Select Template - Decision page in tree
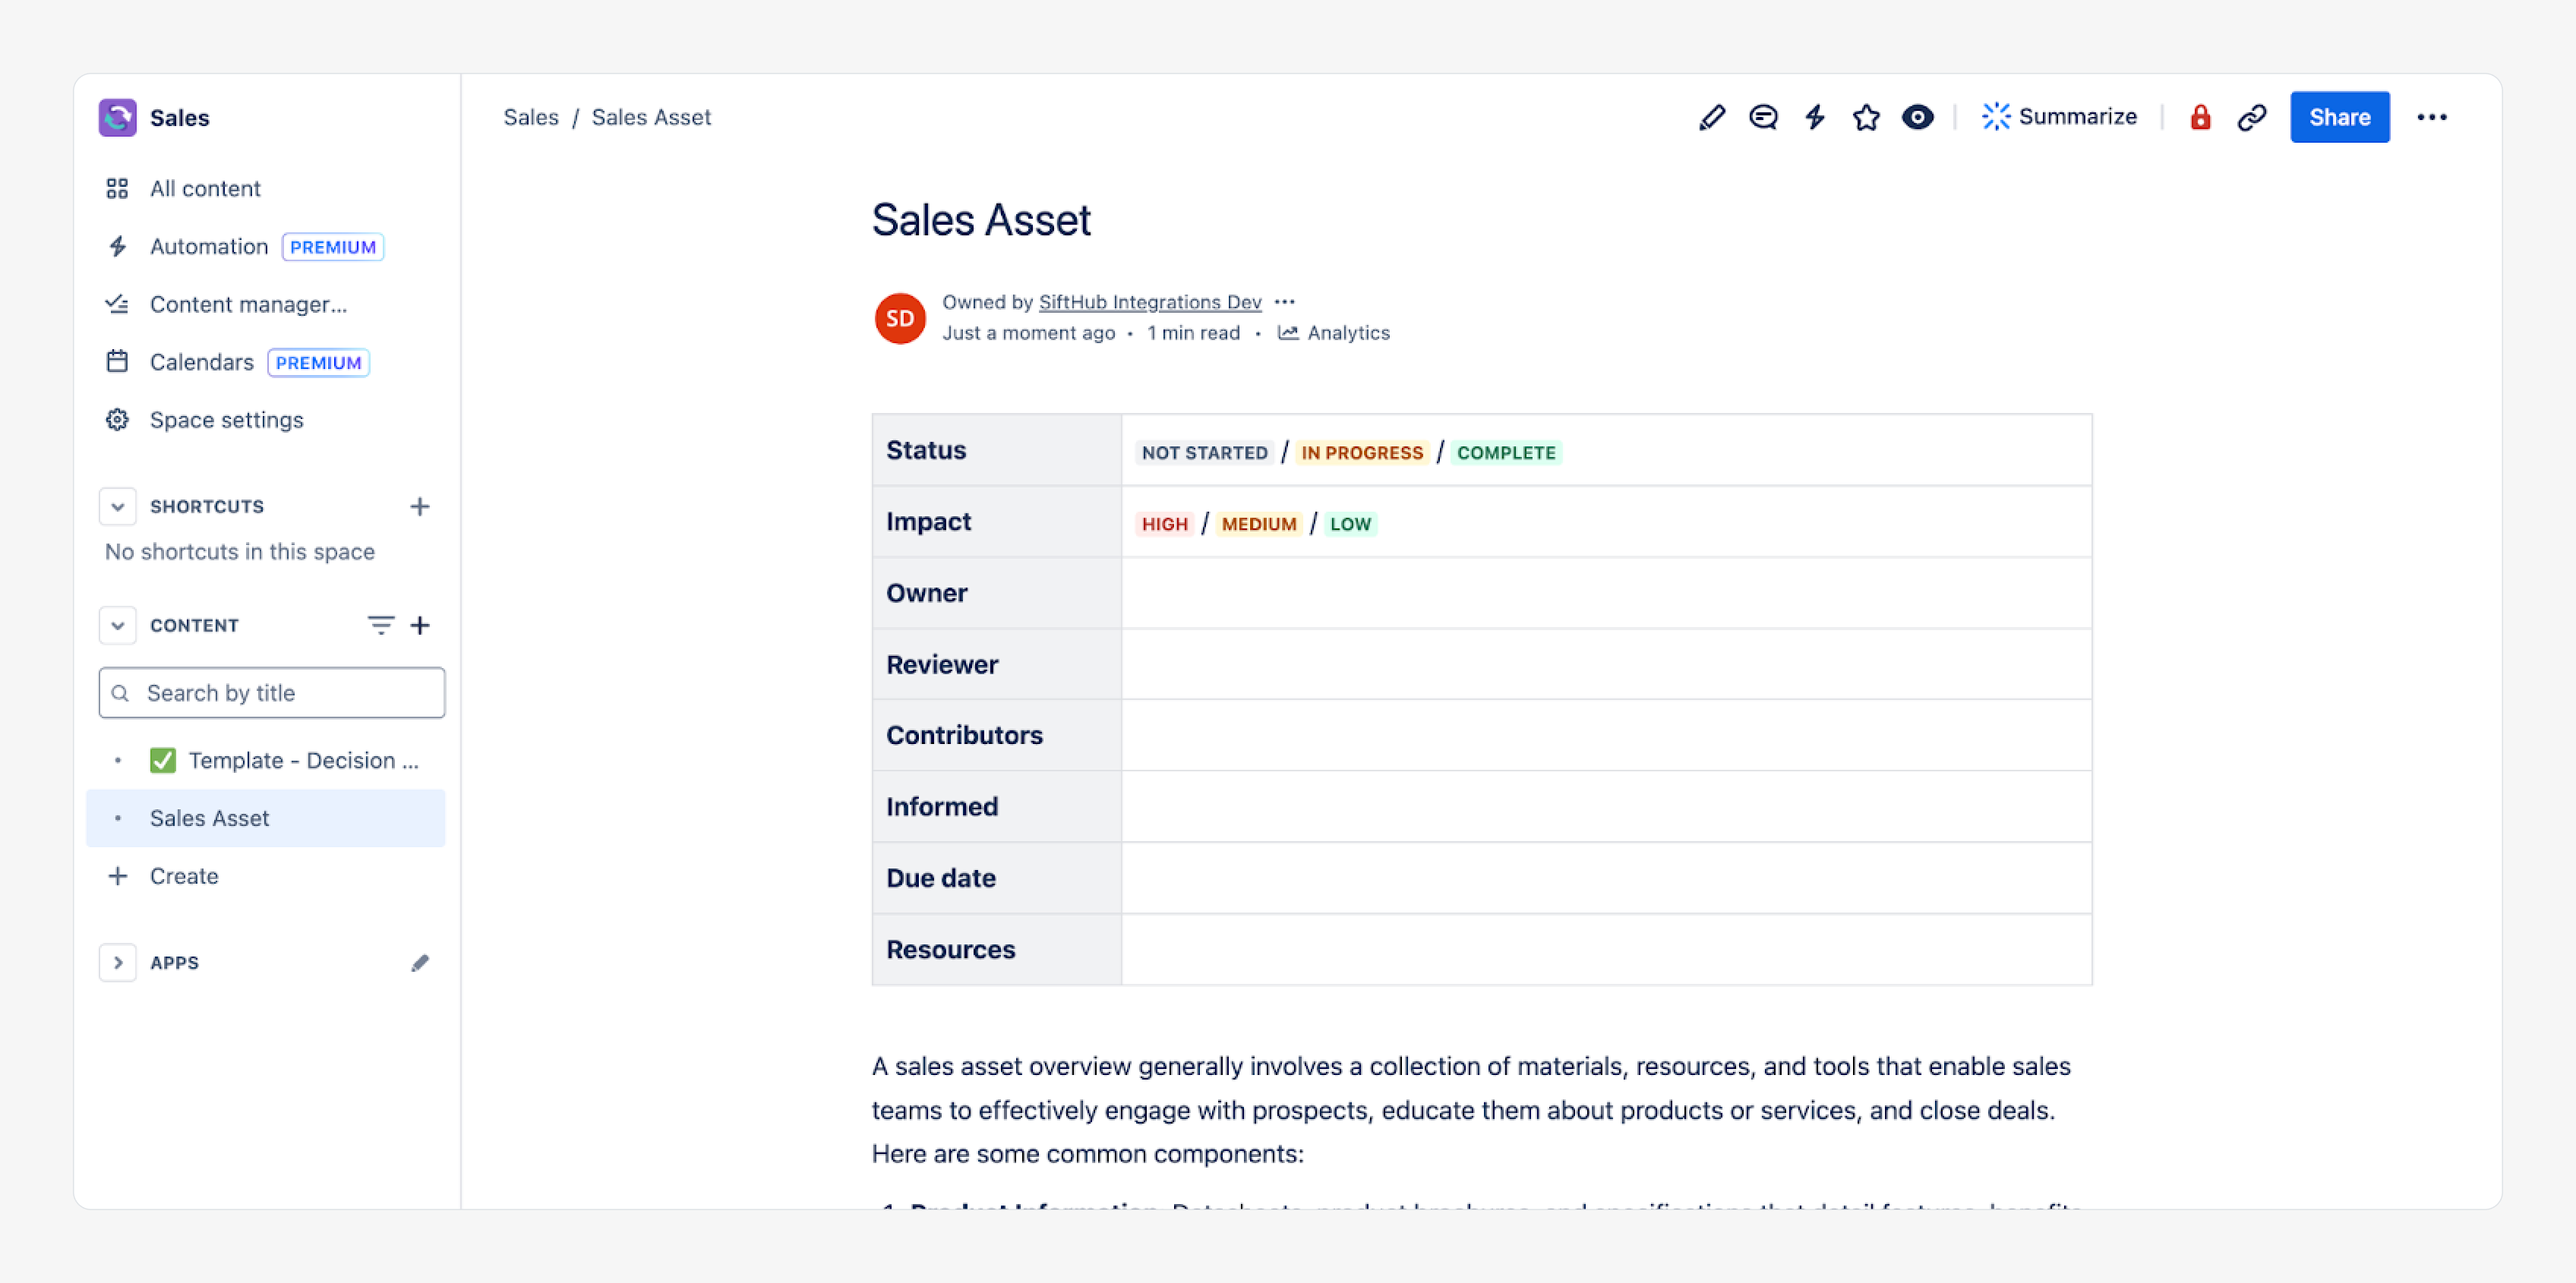 (x=303, y=760)
